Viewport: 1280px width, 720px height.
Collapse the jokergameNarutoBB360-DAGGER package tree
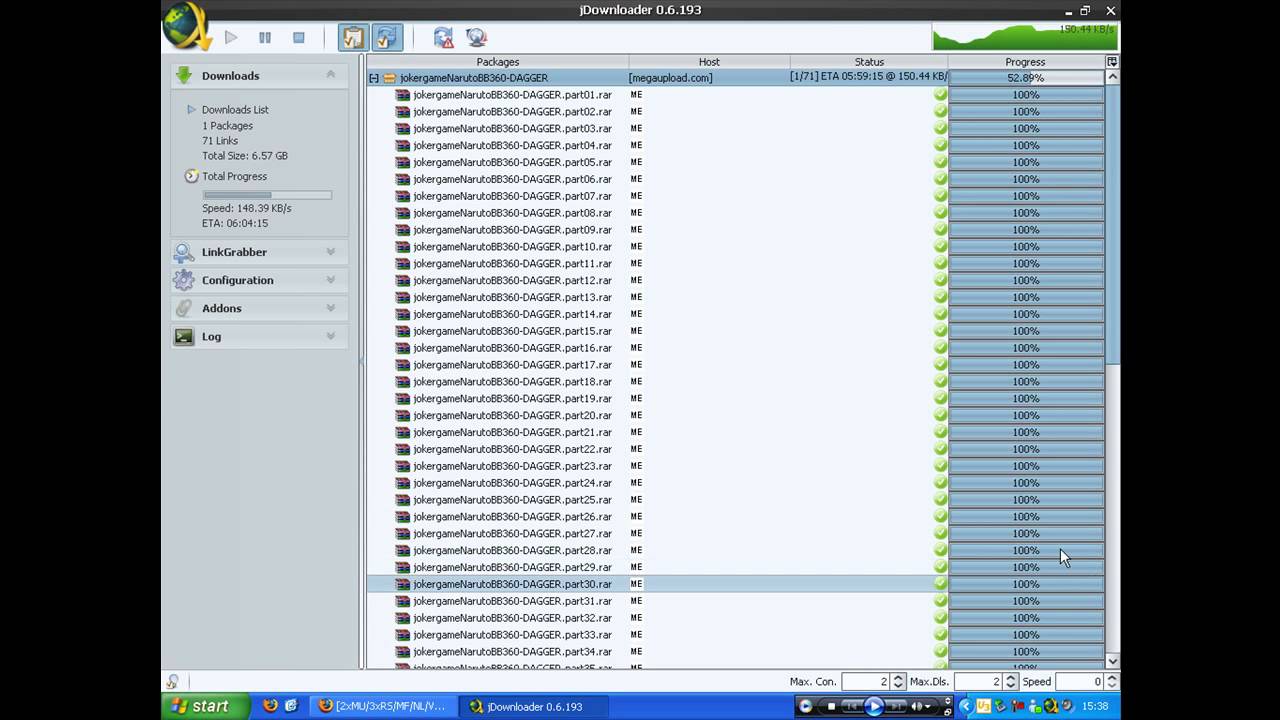click(374, 78)
